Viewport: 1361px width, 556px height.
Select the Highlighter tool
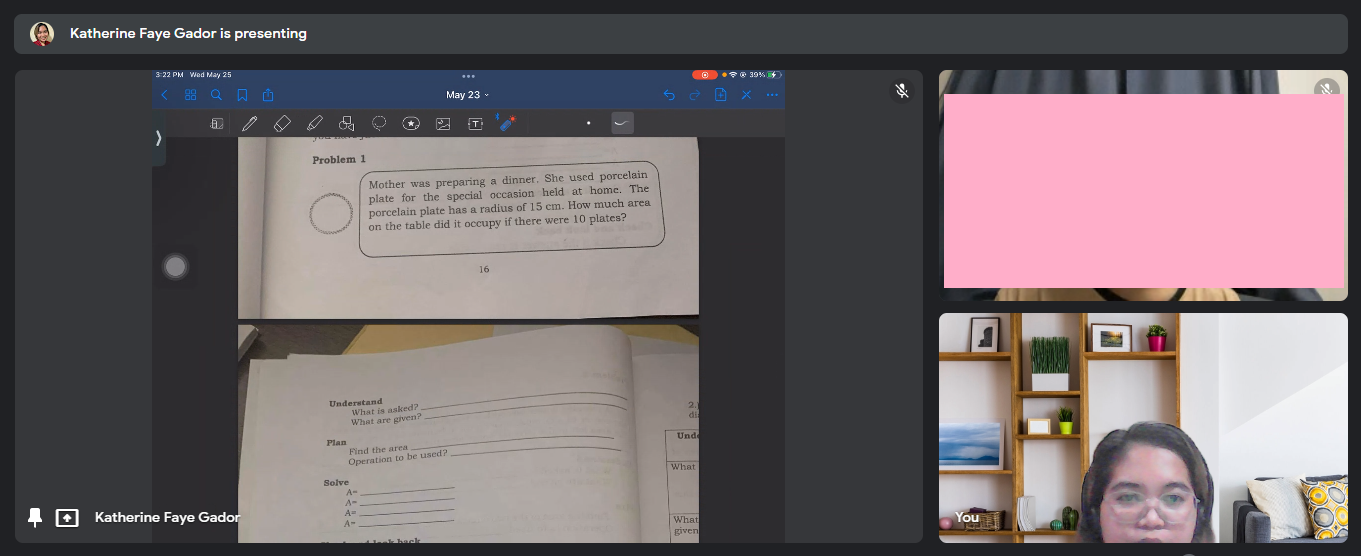coord(314,123)
